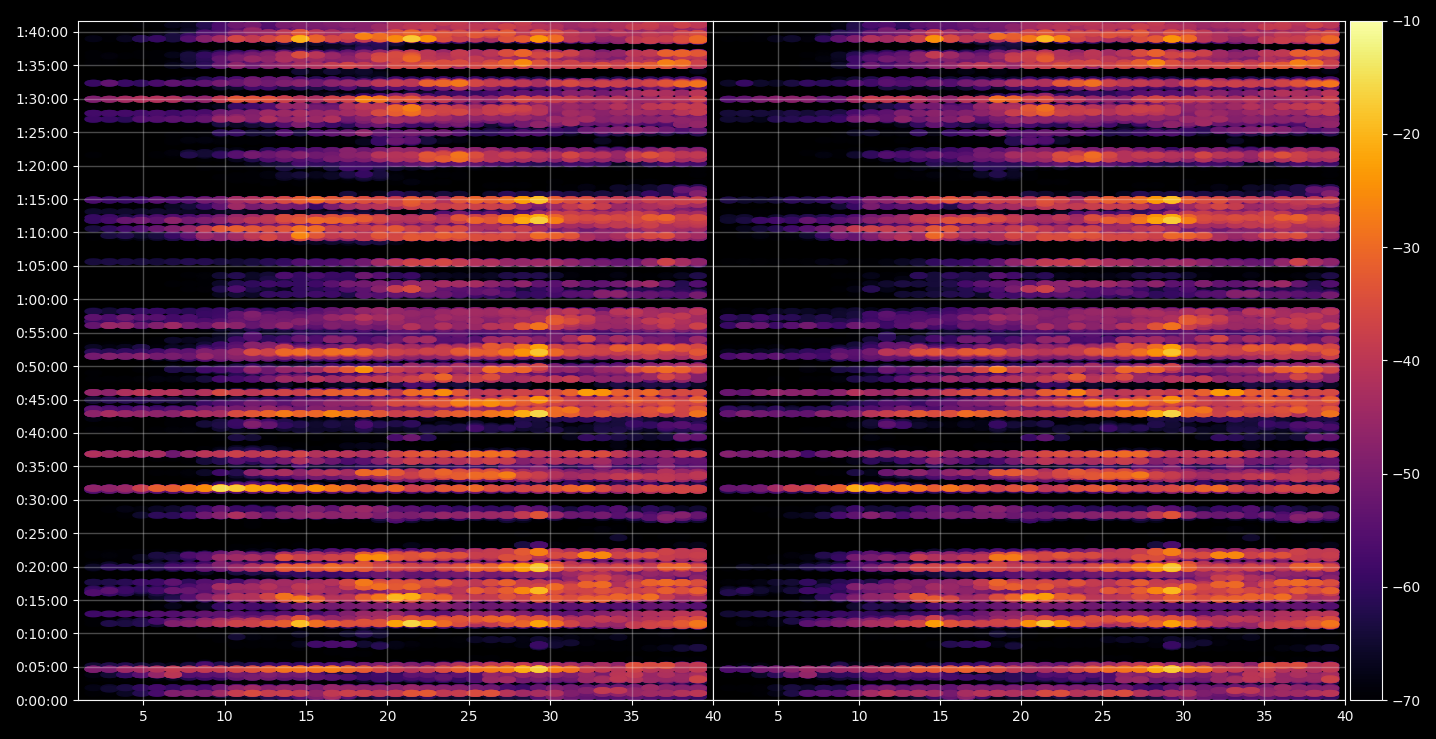1436x739 pixels.
Task: Select the 1:30:00 time tick label
Action: click(x=42, y=99)
